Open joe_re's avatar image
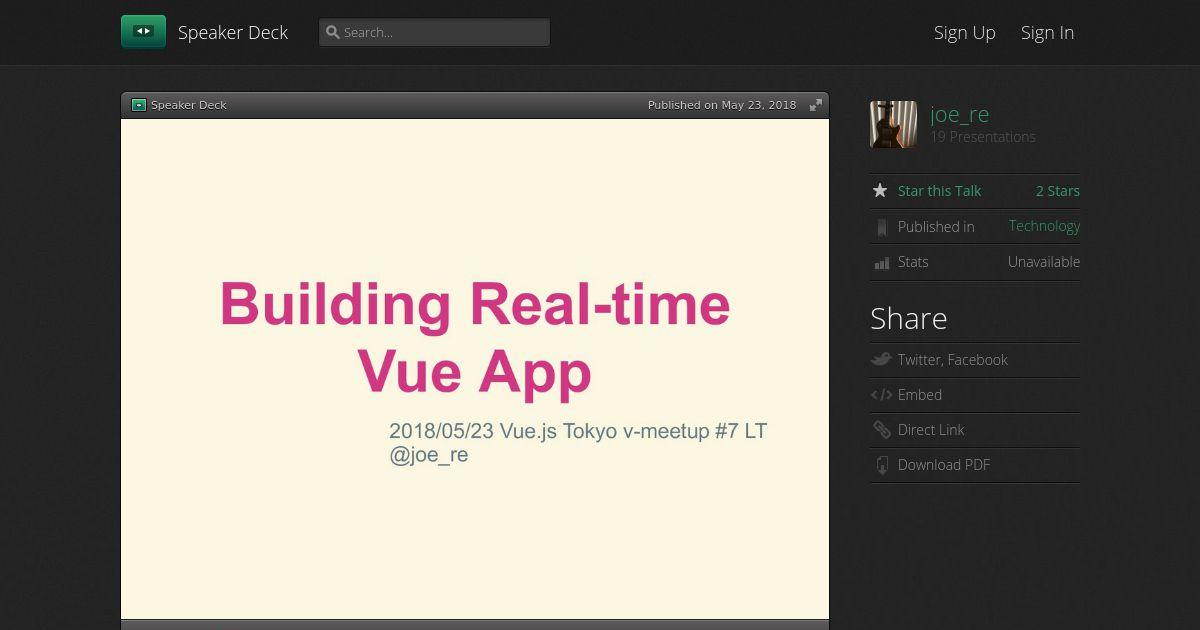This screenshot has width=1200, height=630. [893, 124]
